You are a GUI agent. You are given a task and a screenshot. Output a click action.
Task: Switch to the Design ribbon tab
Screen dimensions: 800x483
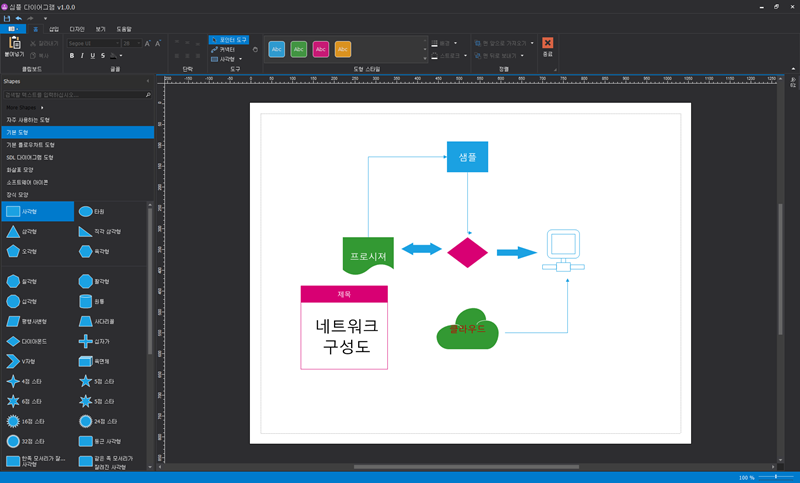77,29
